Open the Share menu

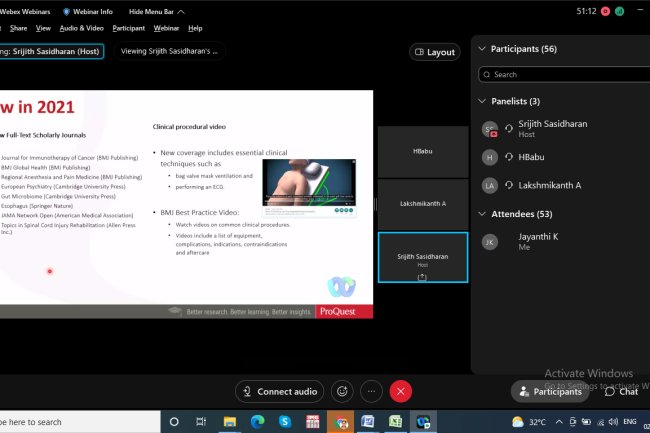[18, 28]
